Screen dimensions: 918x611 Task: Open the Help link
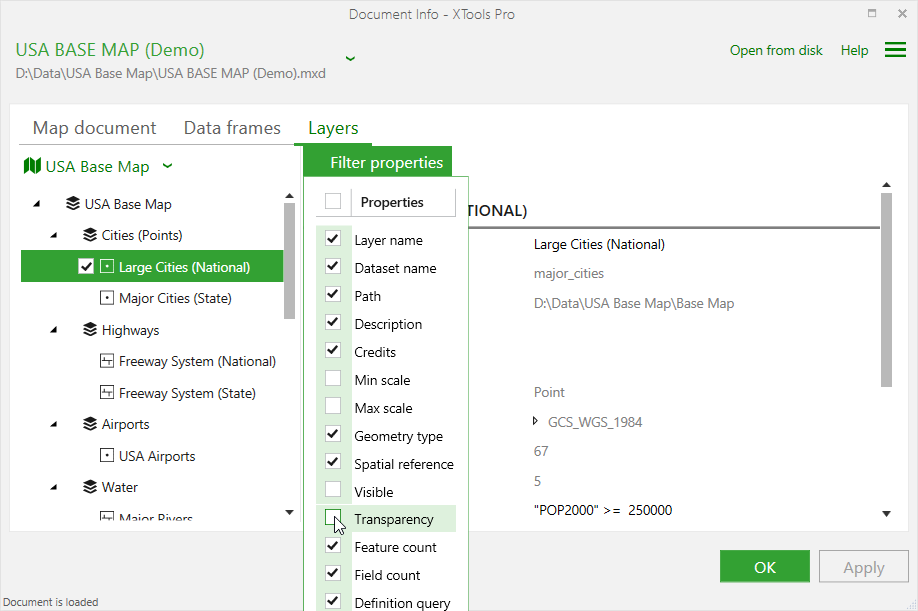point(854,50)
